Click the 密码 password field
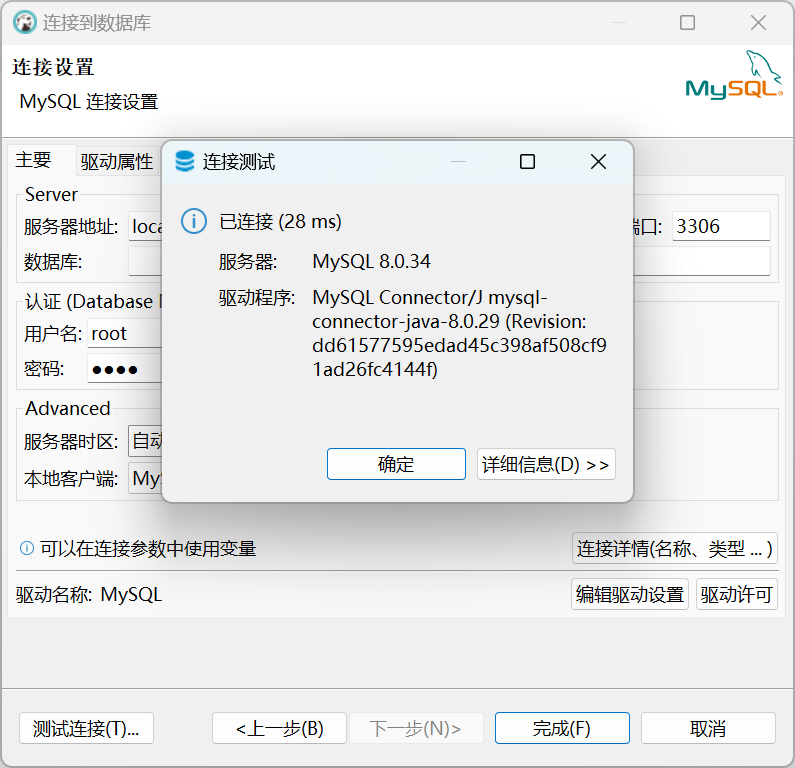 (x=125, y=369)
